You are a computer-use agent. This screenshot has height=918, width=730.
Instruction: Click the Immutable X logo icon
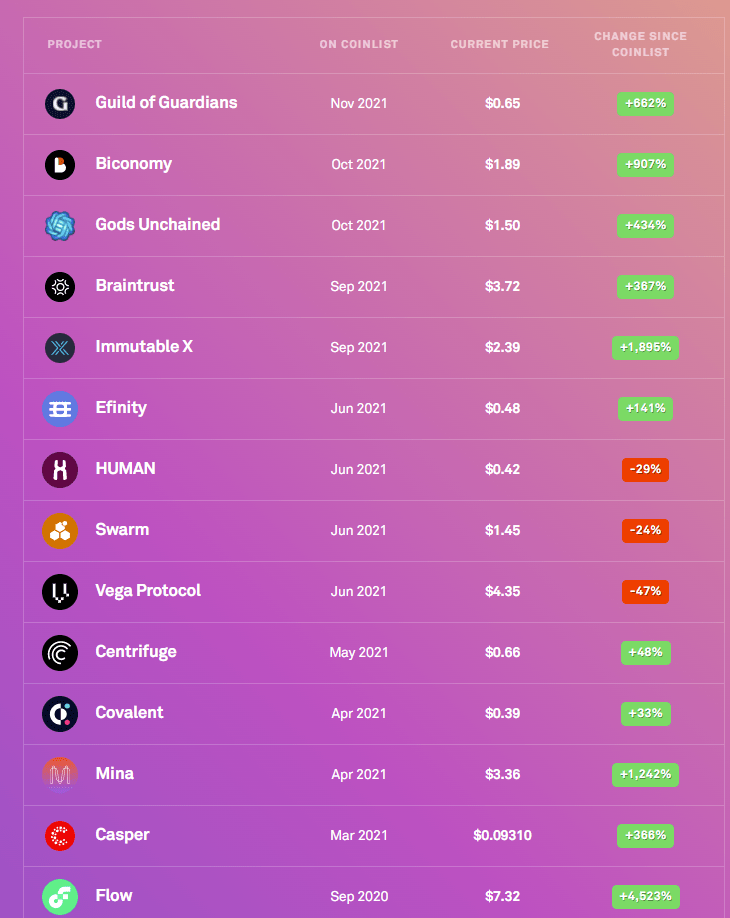coord(60,348)
